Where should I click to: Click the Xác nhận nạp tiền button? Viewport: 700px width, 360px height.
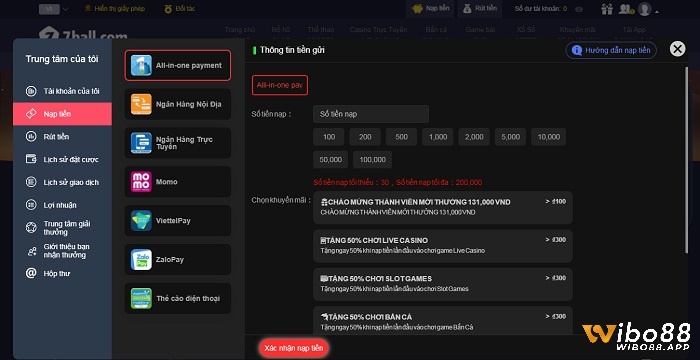click(293, 348)
